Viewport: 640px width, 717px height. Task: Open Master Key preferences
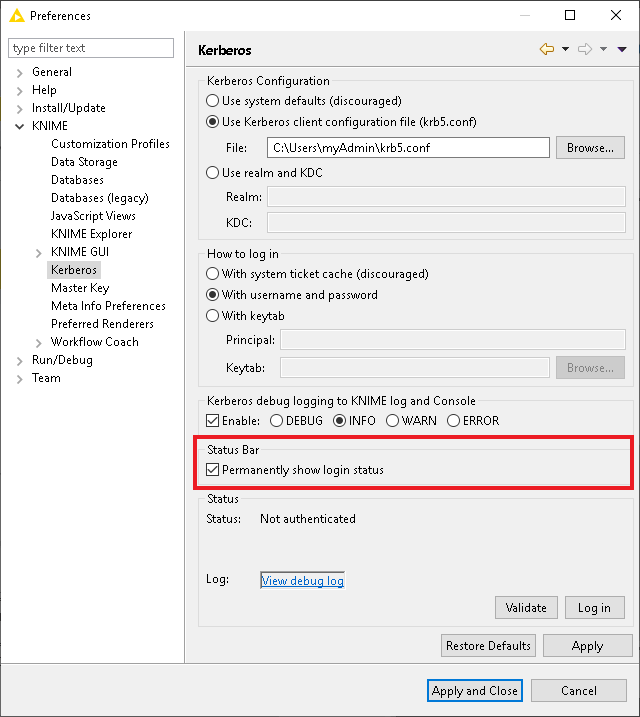click(80, 288)
